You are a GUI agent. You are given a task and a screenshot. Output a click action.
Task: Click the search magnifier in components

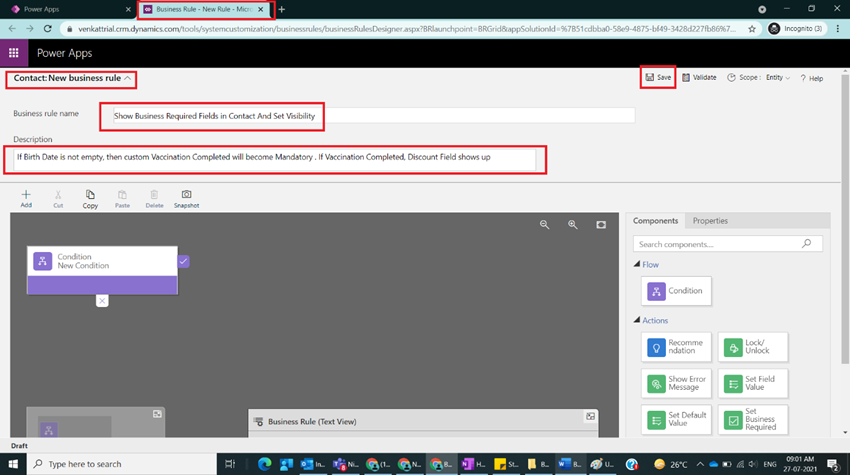coord(807,243)
